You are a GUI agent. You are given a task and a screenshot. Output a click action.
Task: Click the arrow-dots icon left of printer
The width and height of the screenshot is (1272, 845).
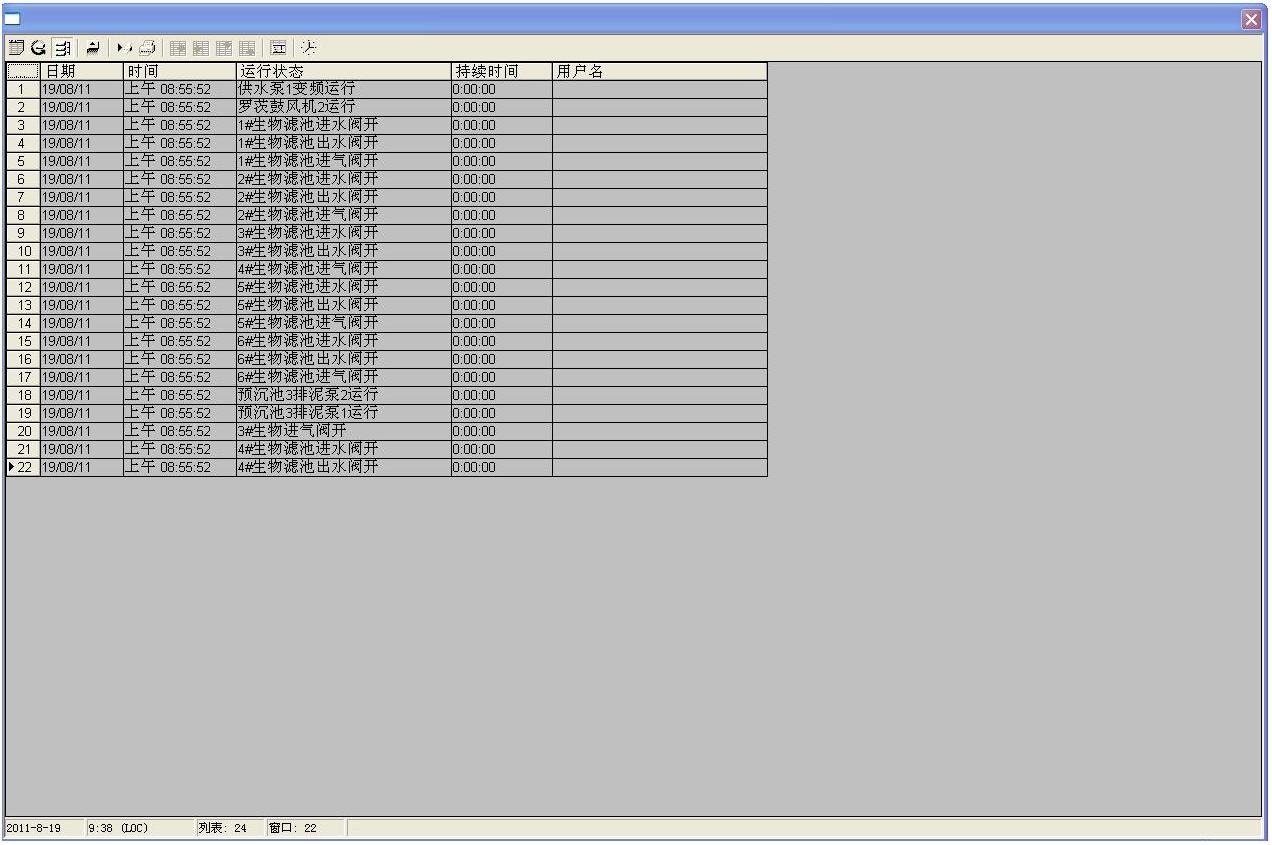125,47
